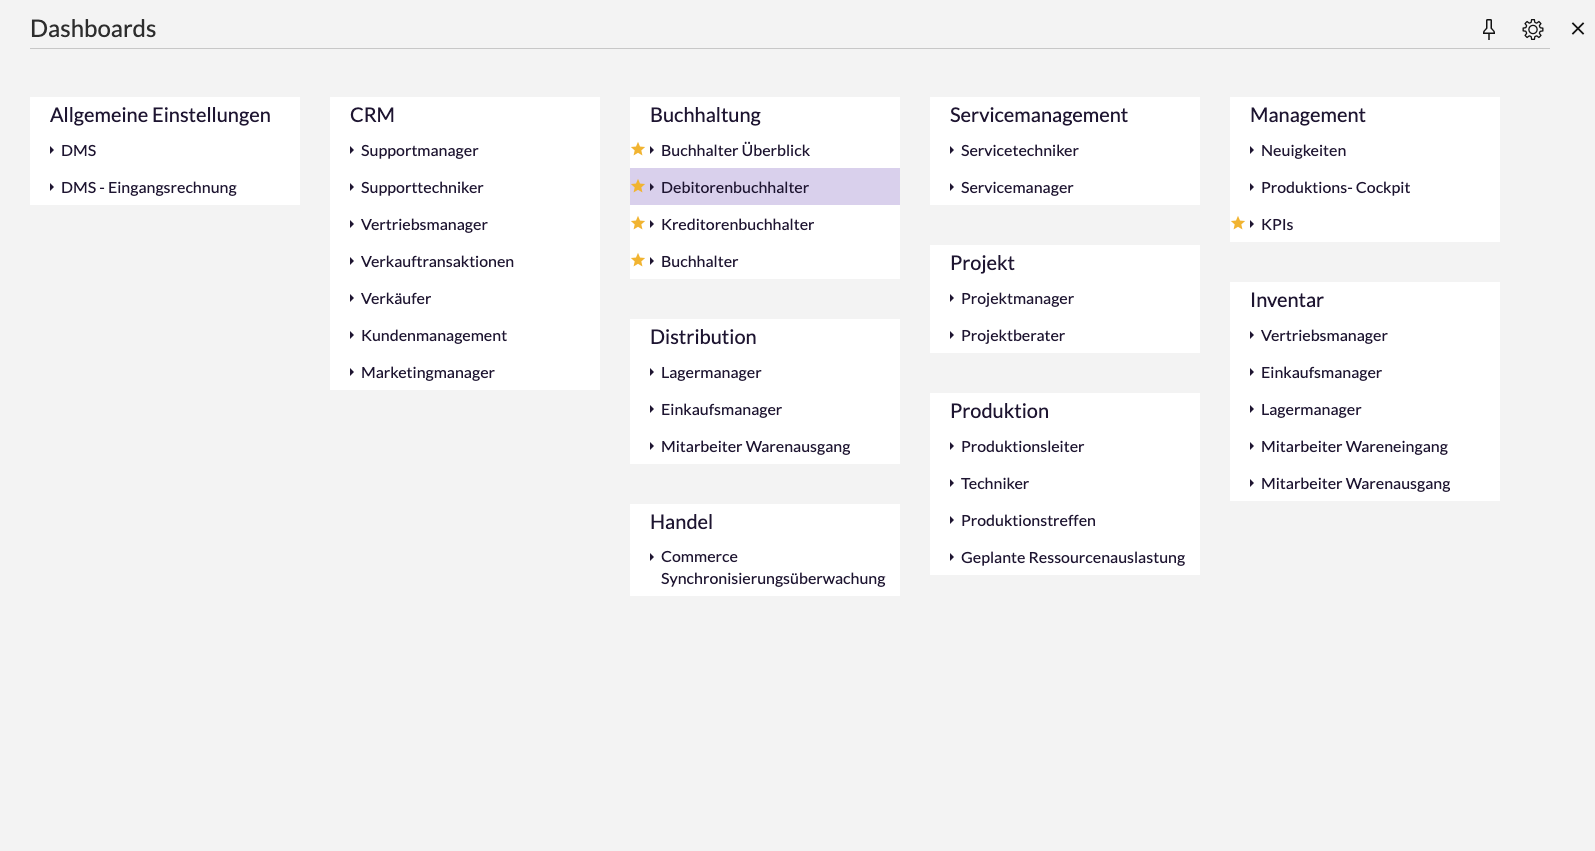Open dashboard settings gear
This screenshot has height=851, width=1595.
1532,29
